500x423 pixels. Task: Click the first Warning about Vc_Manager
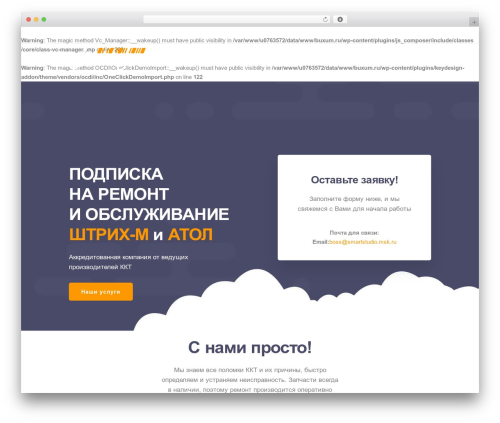(247, 45)
